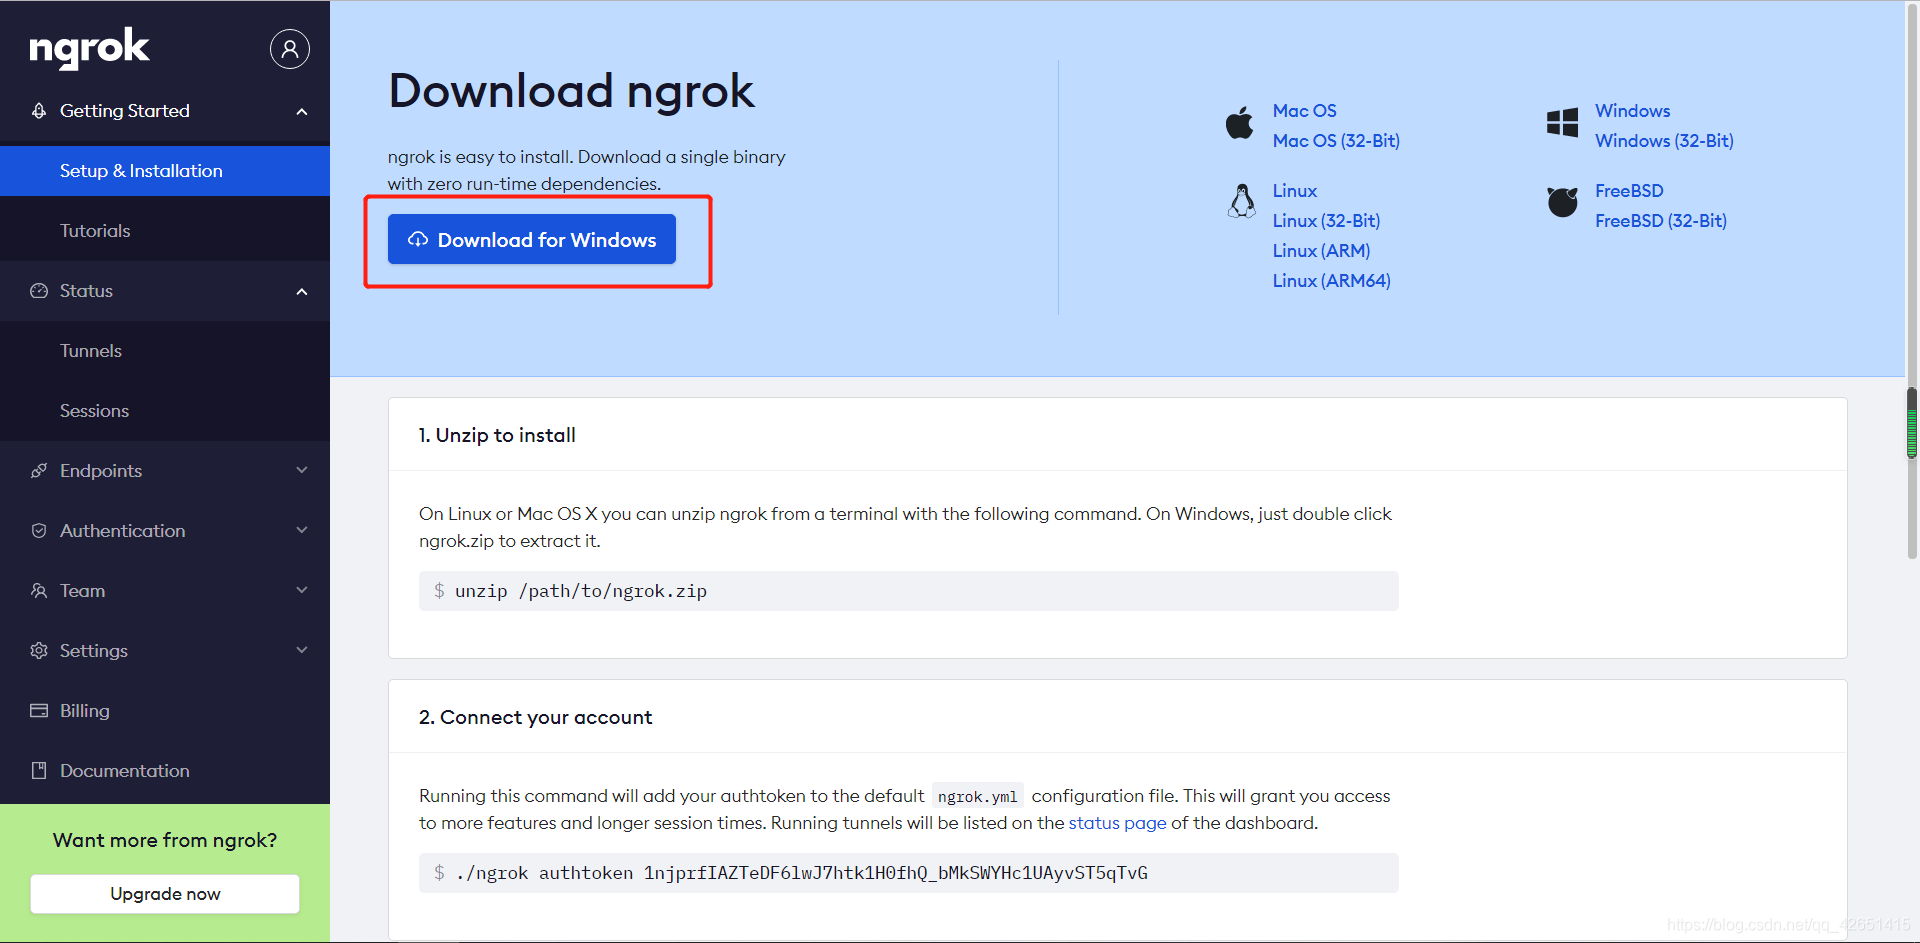The height and width of the screenshot is (943, 1920).
Task: Download the Linux (ARM64) build
Action: pyautogui.click(x=1331, y=281)
